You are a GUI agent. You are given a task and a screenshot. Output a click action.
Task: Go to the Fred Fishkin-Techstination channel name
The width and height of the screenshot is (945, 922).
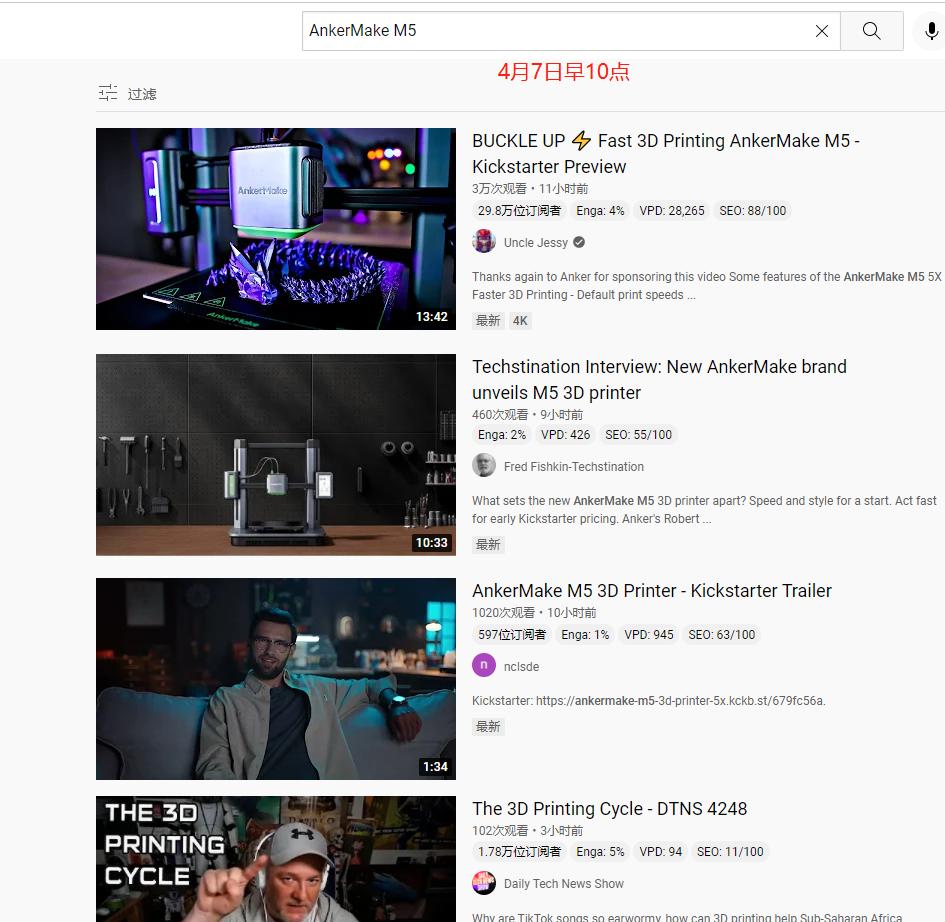[573, 466]
